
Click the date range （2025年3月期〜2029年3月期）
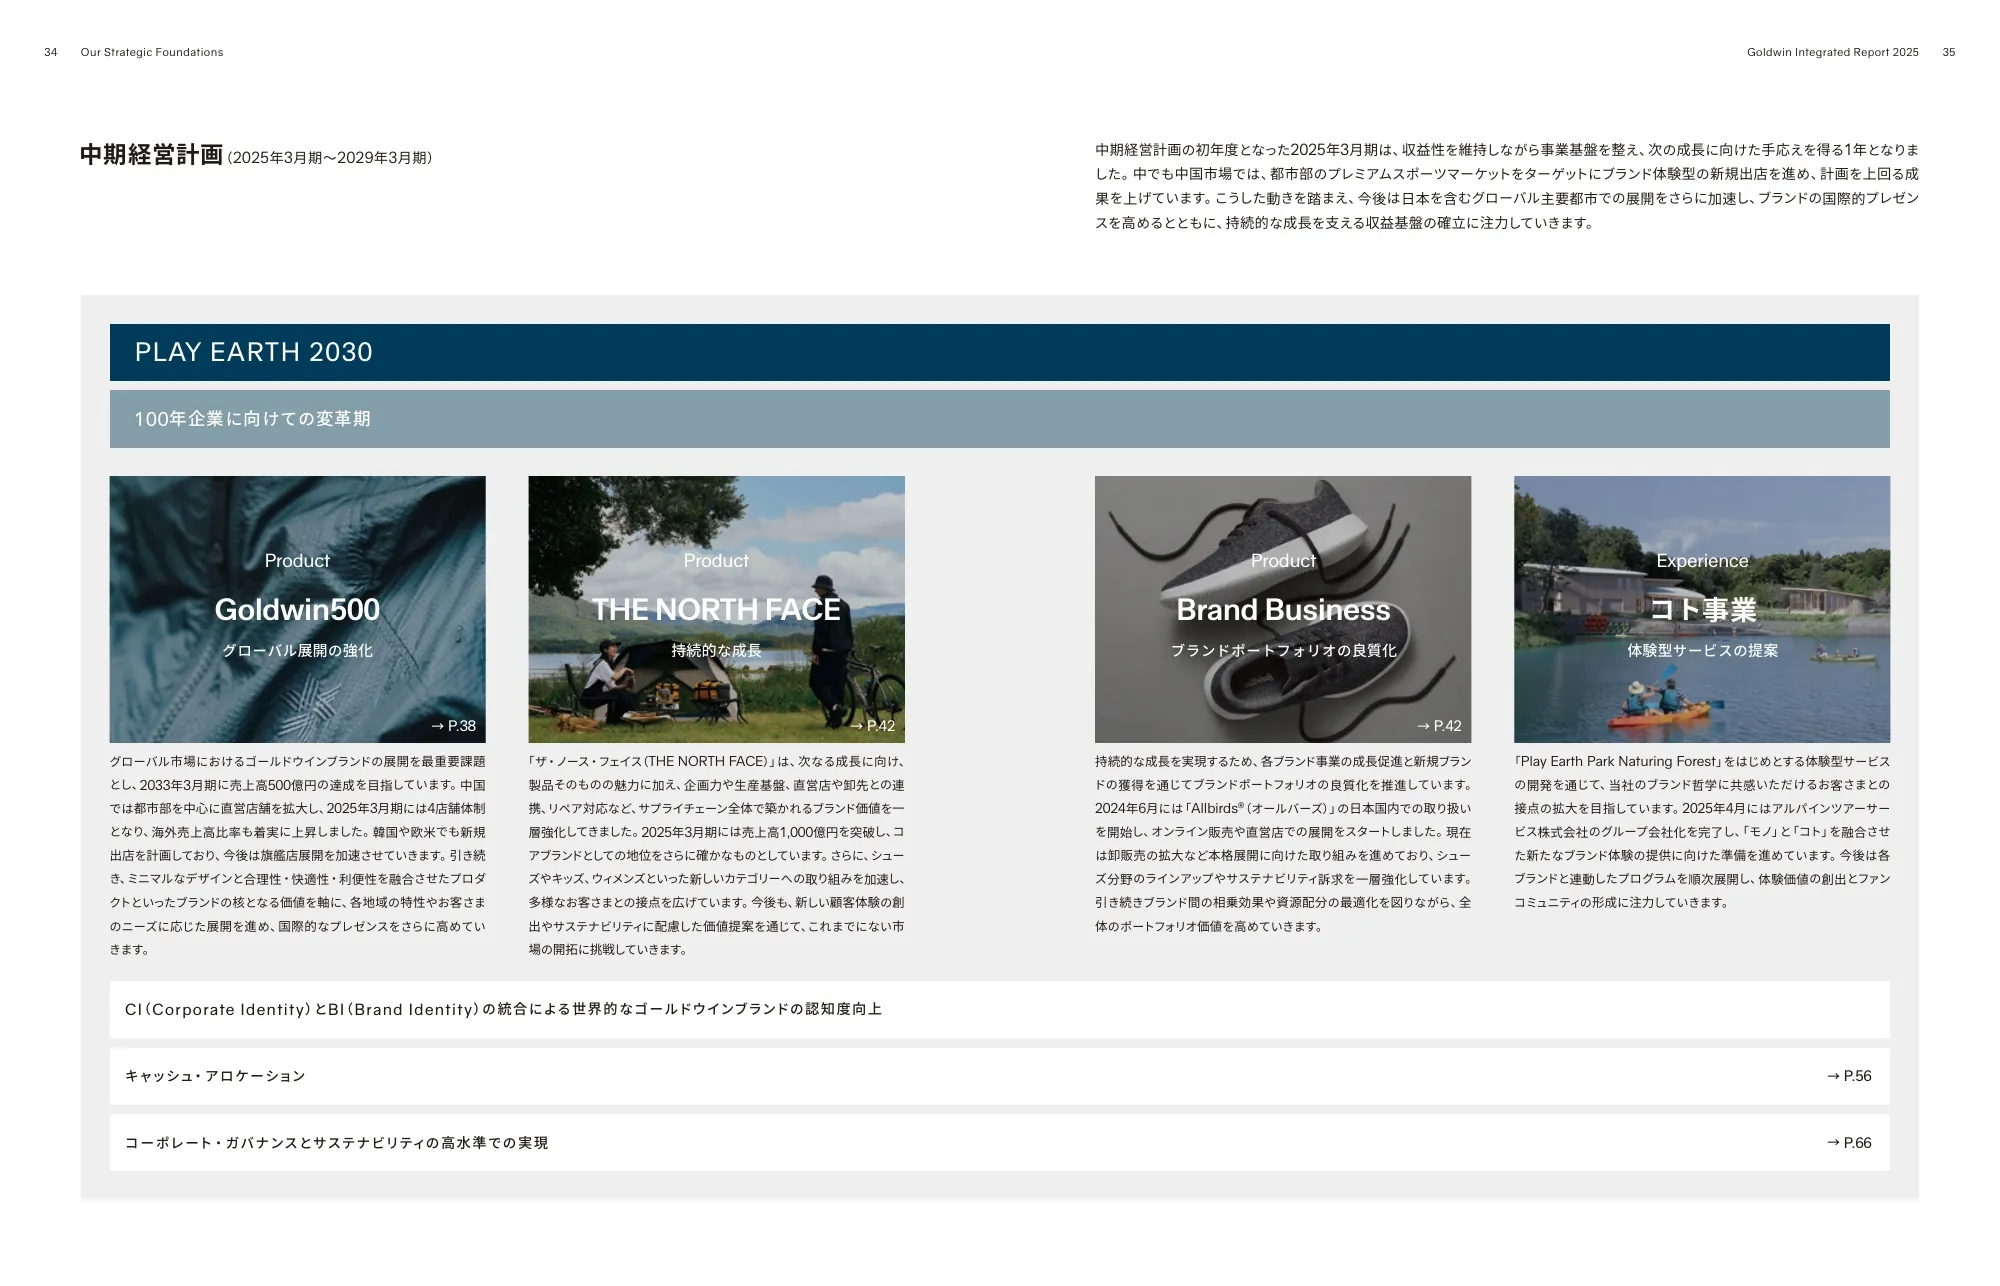[x=330, y=158]
